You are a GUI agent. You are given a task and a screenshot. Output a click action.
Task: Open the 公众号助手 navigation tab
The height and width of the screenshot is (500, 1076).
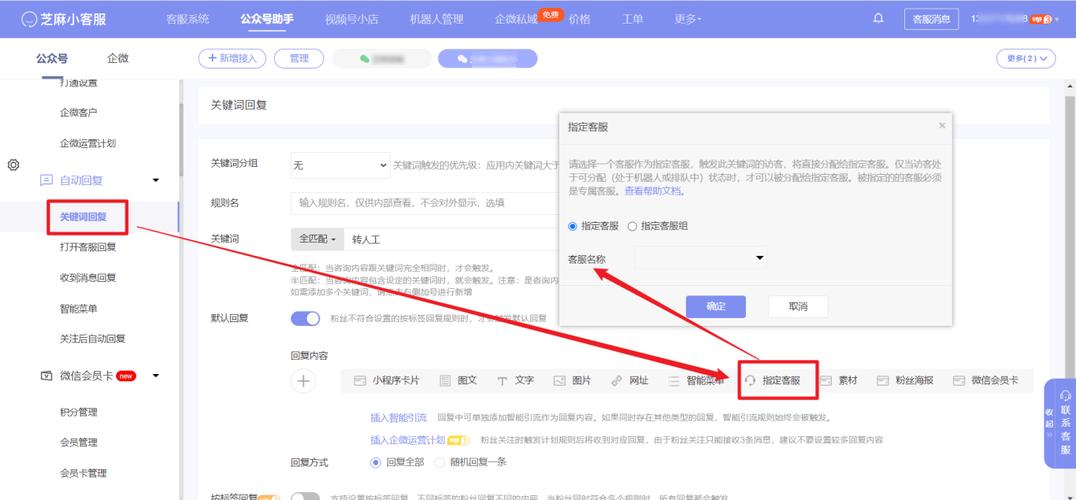267,19
